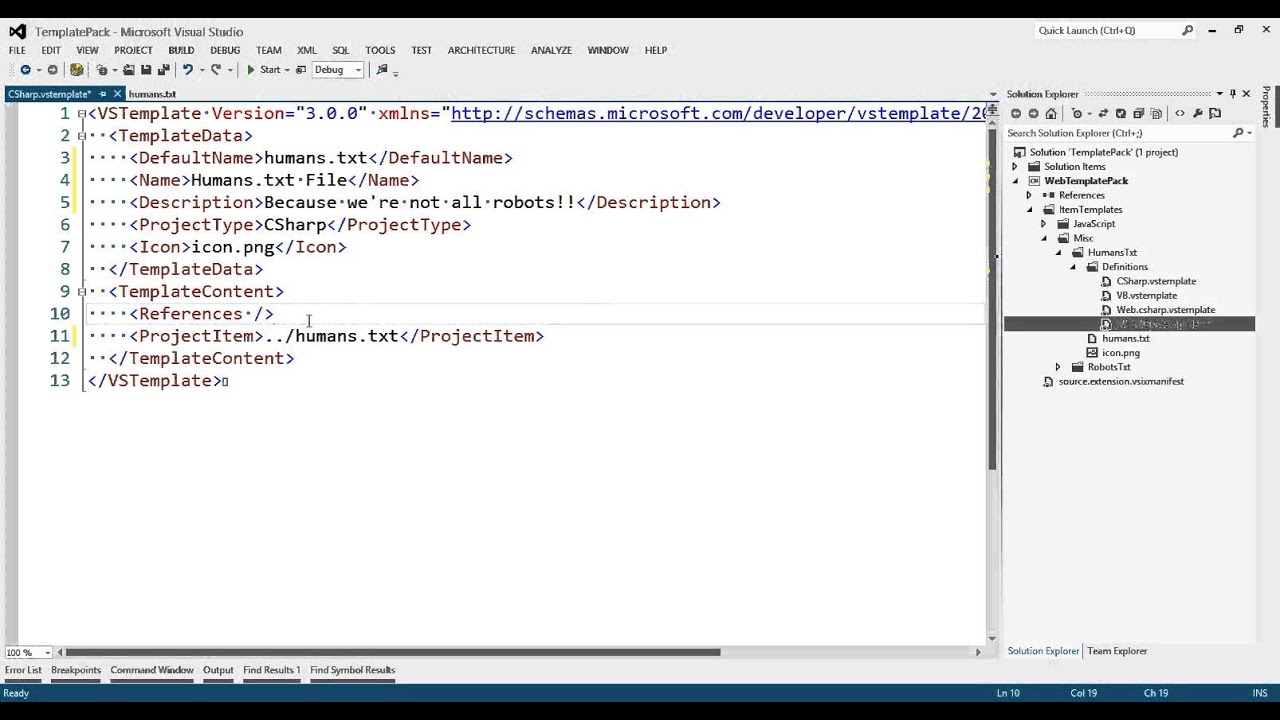
Task: Toggle auto-hide pin on Solution Explorer panel
Action: [x=1232, y=94]
